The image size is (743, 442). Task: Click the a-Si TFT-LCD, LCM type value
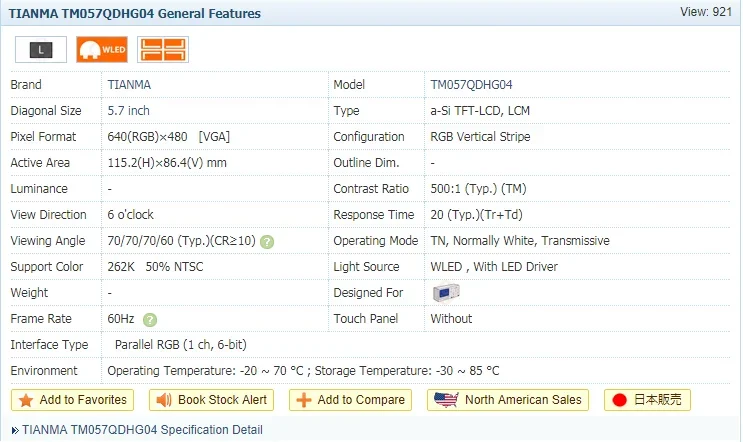480,111
